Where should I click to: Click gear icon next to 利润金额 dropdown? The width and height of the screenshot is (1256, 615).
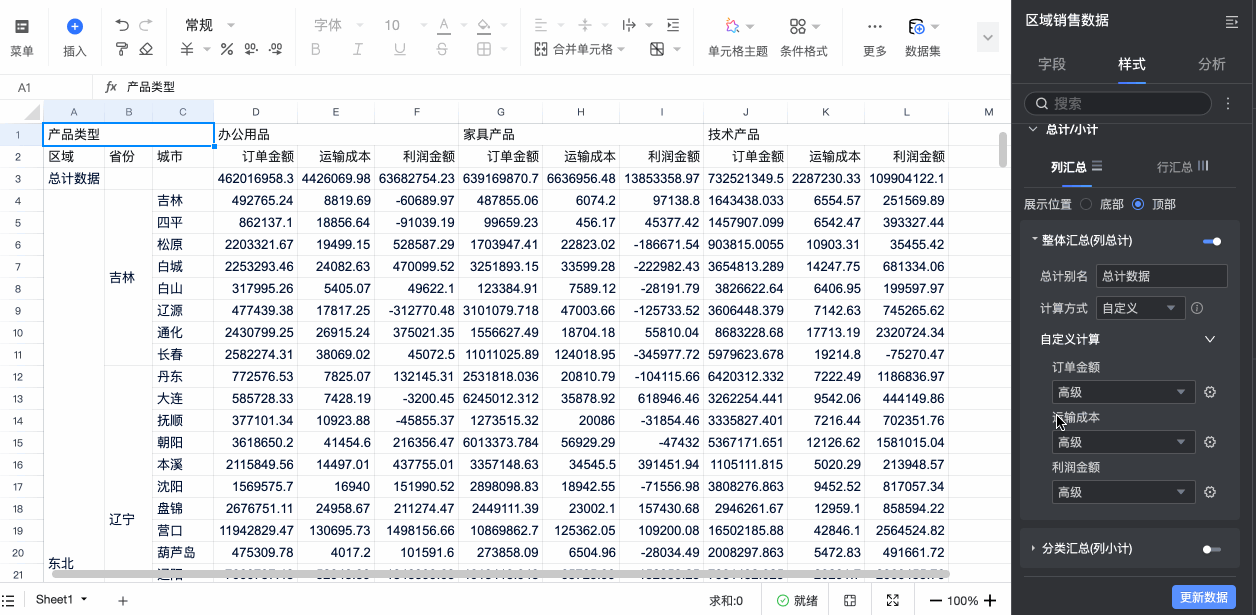1210,492
